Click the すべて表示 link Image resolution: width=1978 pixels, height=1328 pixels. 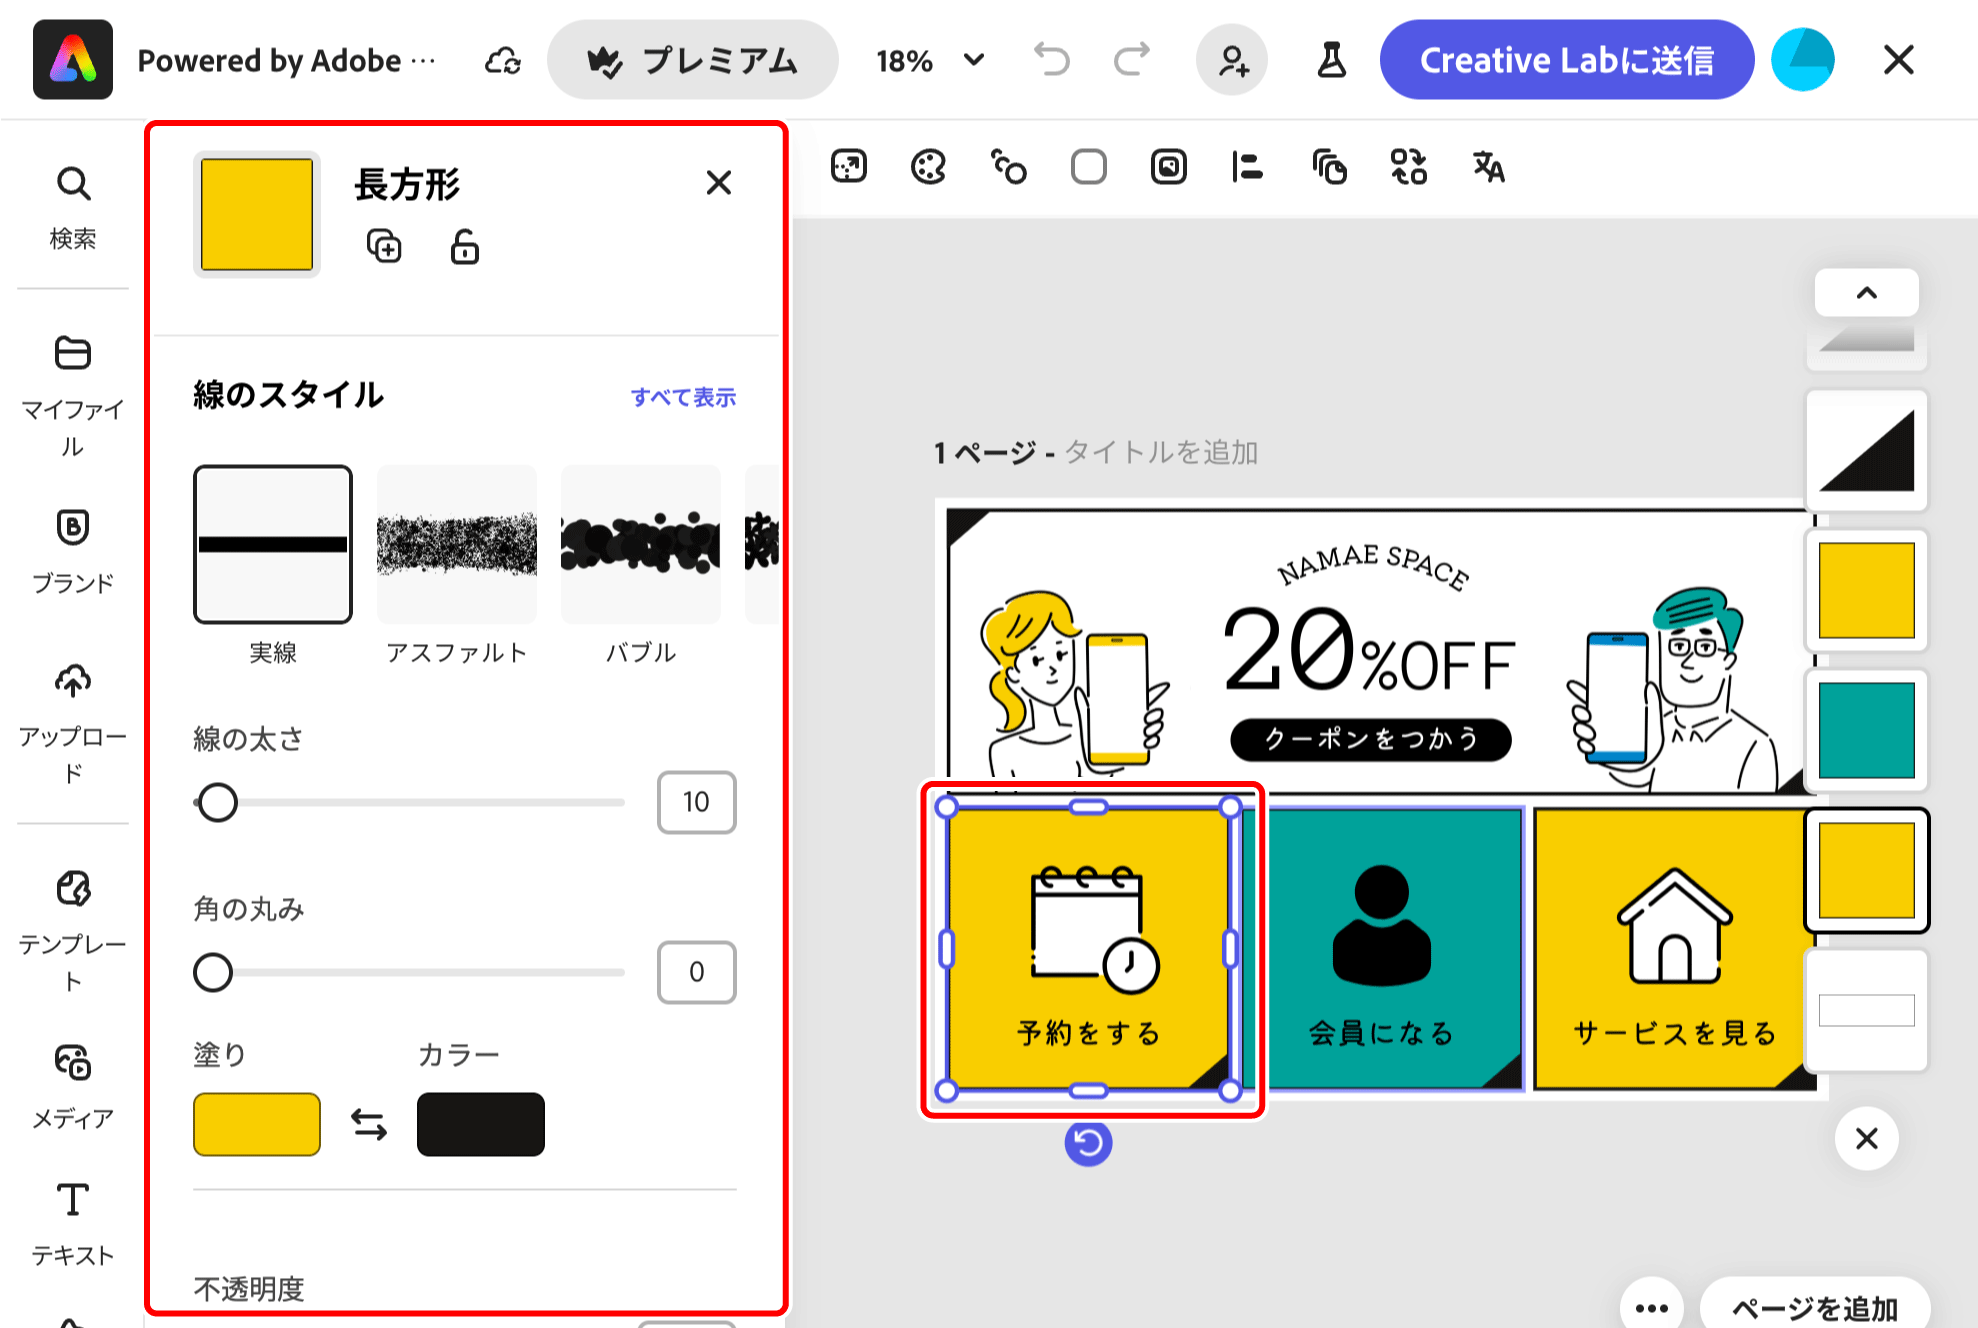(x=683, y=397)
